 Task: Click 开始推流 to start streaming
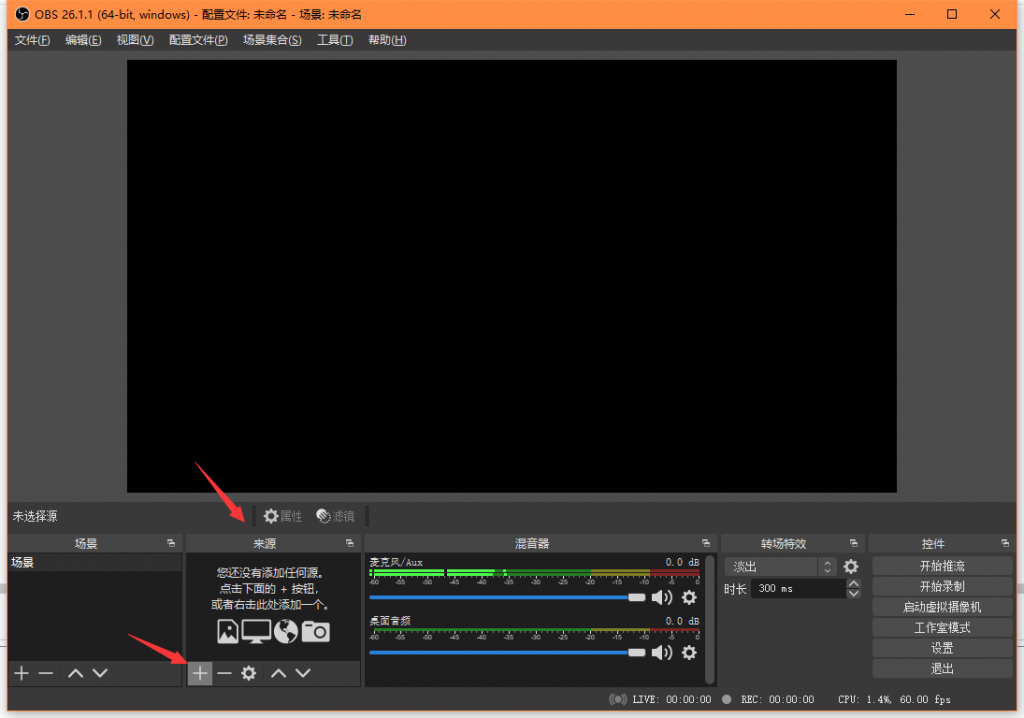942,566
